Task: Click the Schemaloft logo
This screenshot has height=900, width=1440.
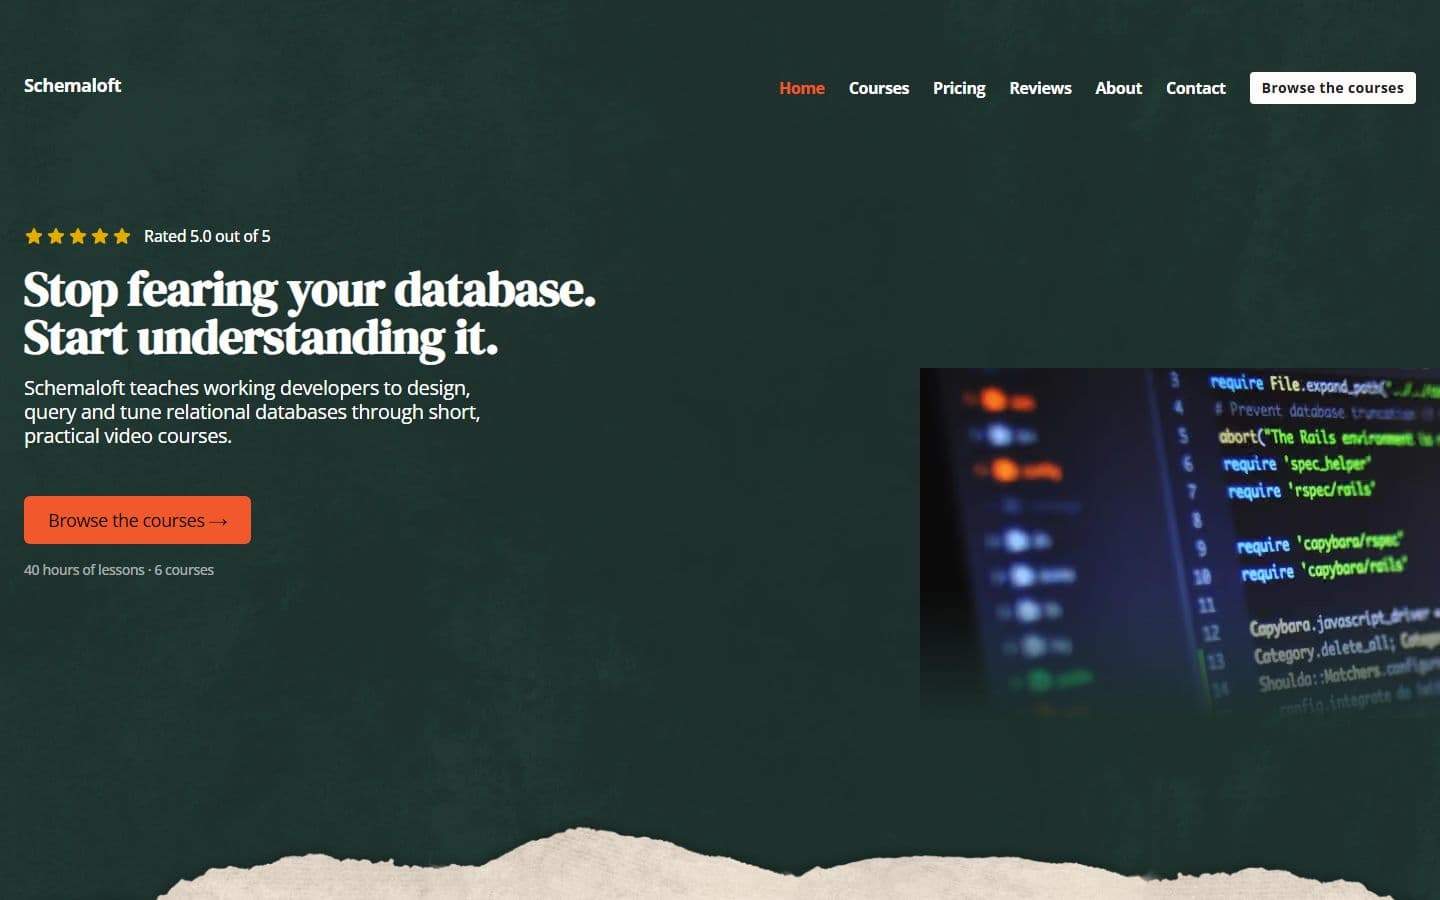Action: [x=72, y=86]
